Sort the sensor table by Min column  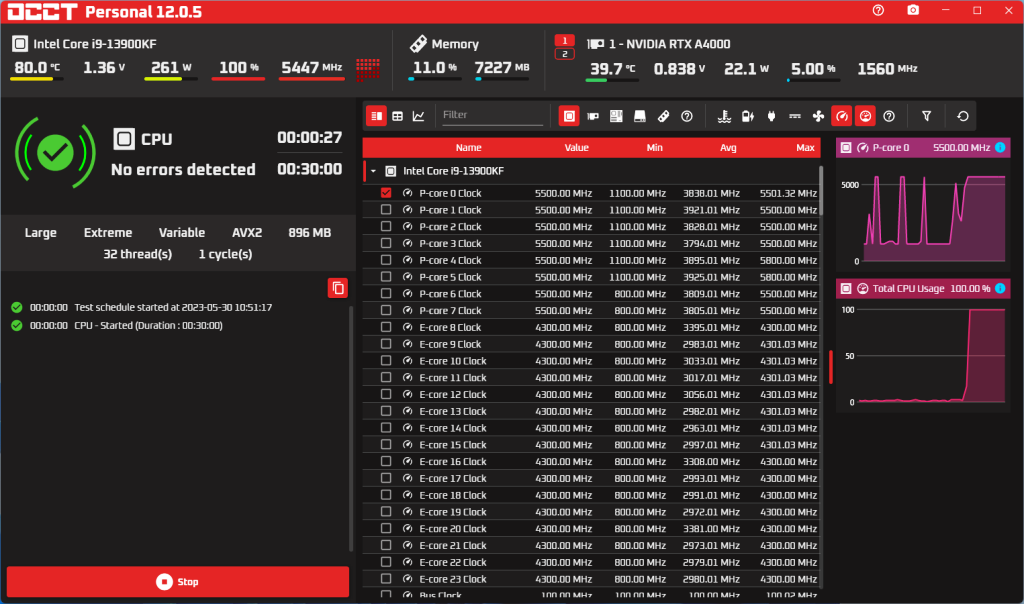click(654, 148)
